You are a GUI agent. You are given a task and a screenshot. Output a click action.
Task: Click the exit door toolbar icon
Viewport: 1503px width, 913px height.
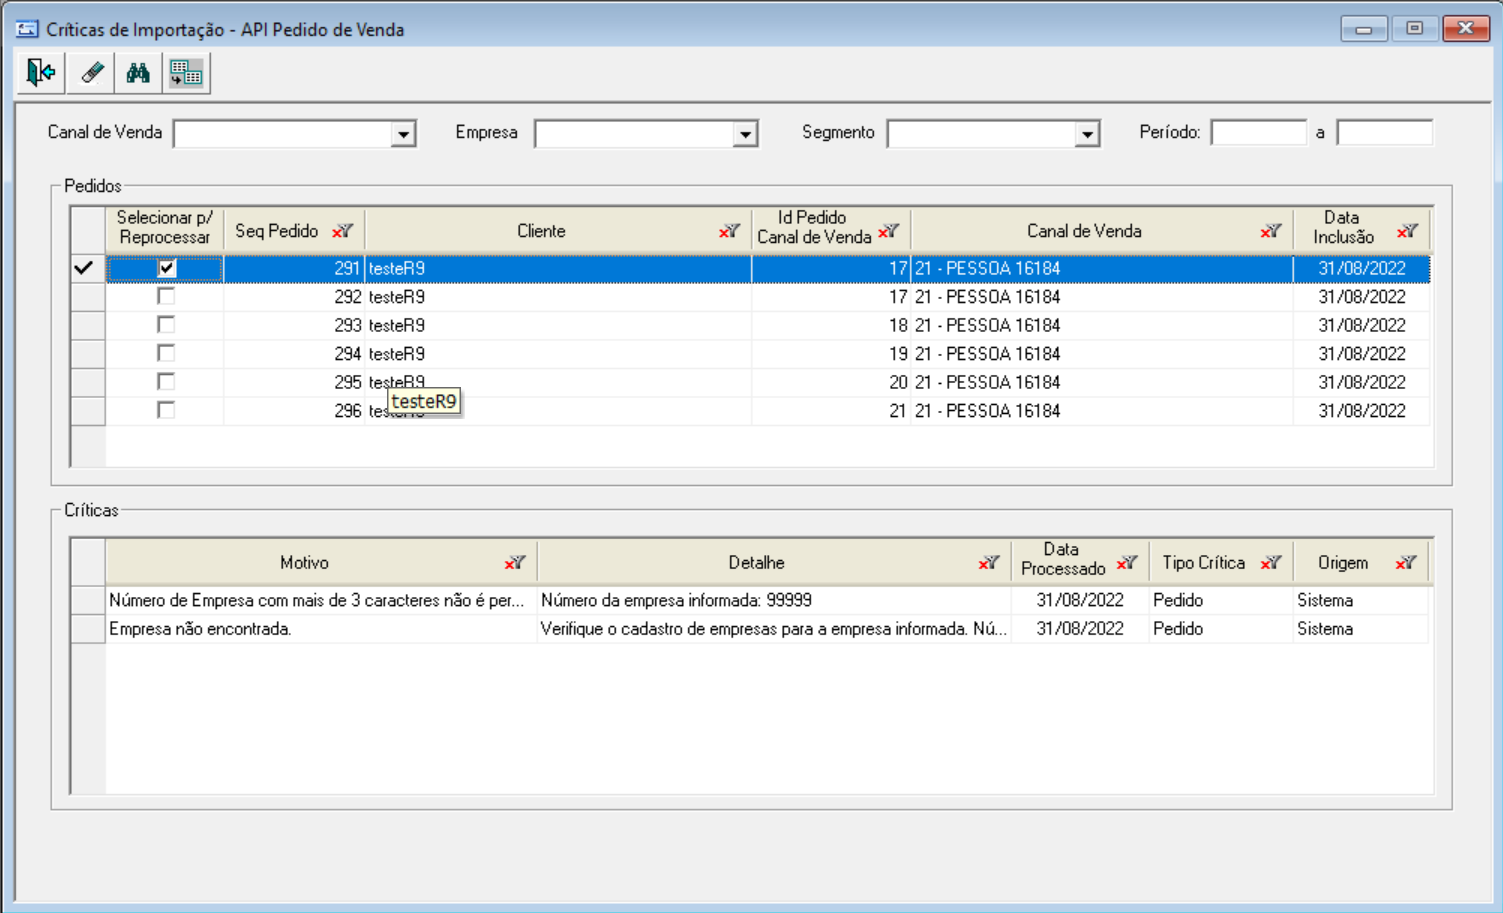pos(41,73)
